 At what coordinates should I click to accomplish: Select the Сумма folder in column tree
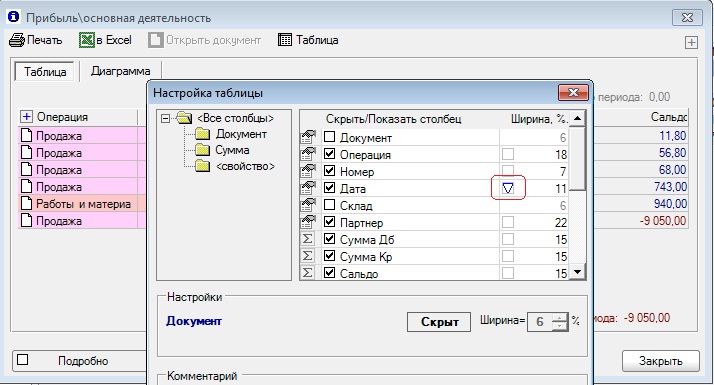[203, 150]
